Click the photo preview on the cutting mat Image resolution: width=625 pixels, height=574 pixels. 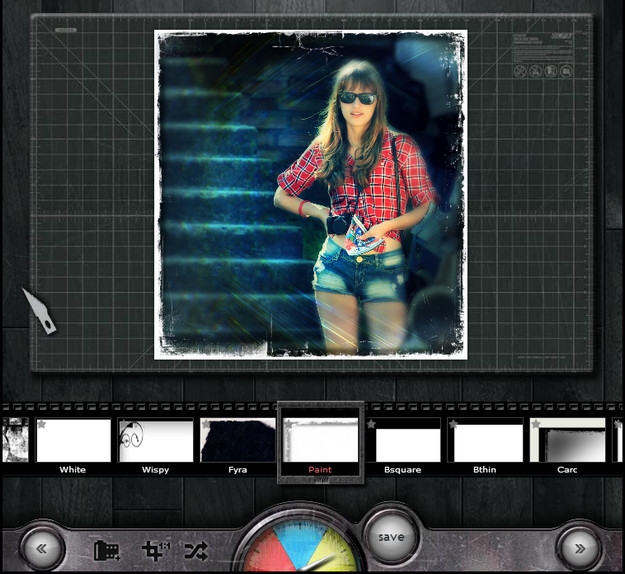(x=311, y=195)
